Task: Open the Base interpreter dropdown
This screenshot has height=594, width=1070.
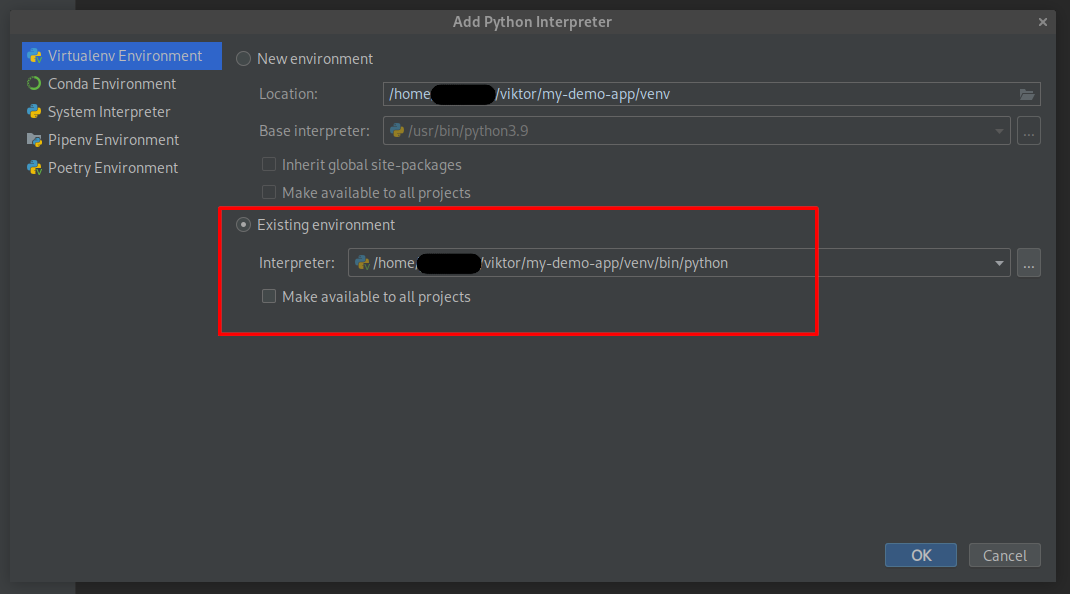Action: (x=998, y=130)
